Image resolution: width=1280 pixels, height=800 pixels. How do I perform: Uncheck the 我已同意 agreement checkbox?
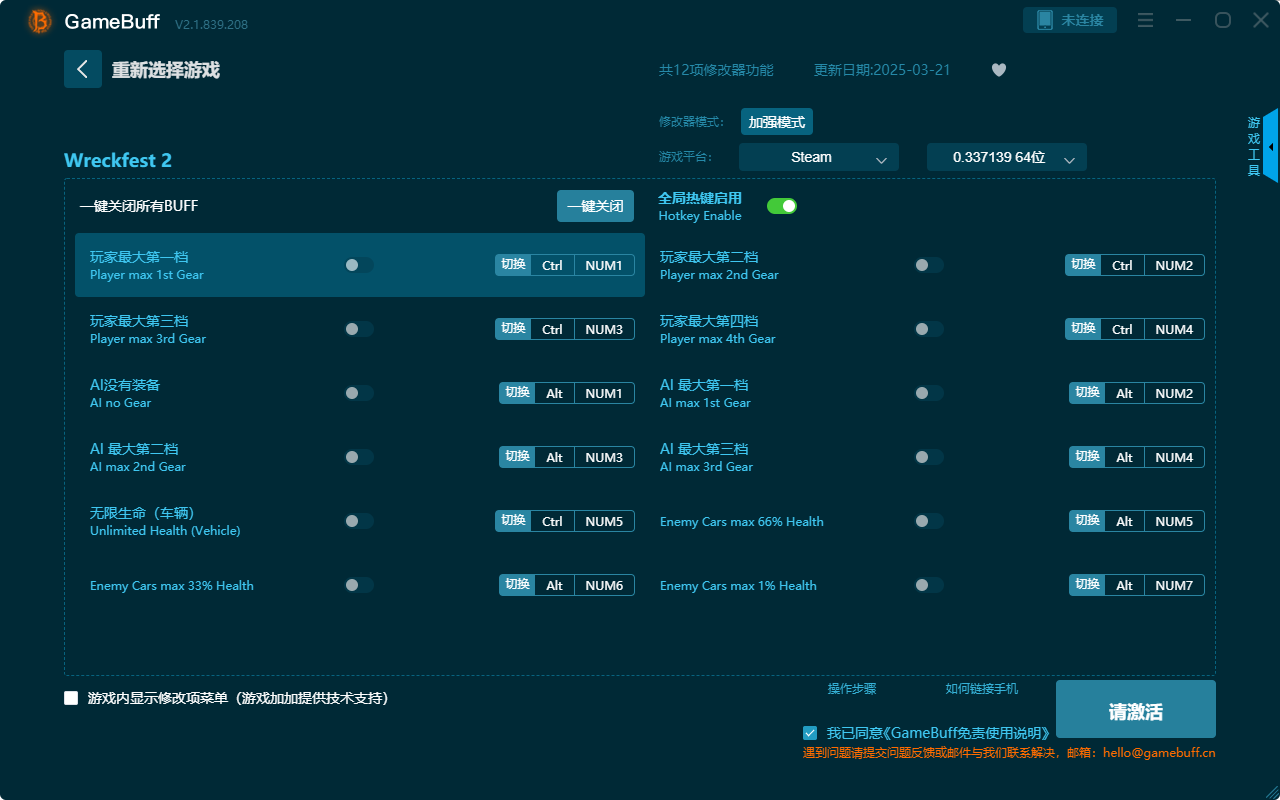pos(810,732)
